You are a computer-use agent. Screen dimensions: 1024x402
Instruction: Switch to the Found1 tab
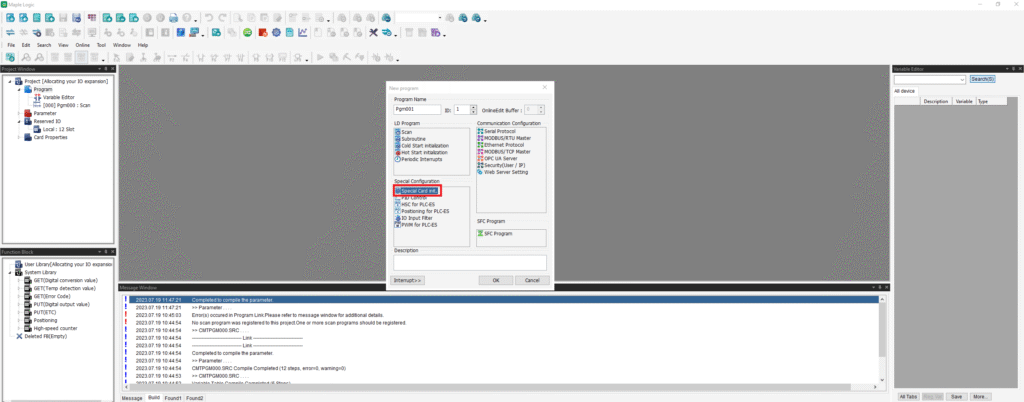(x=173, y=397)
